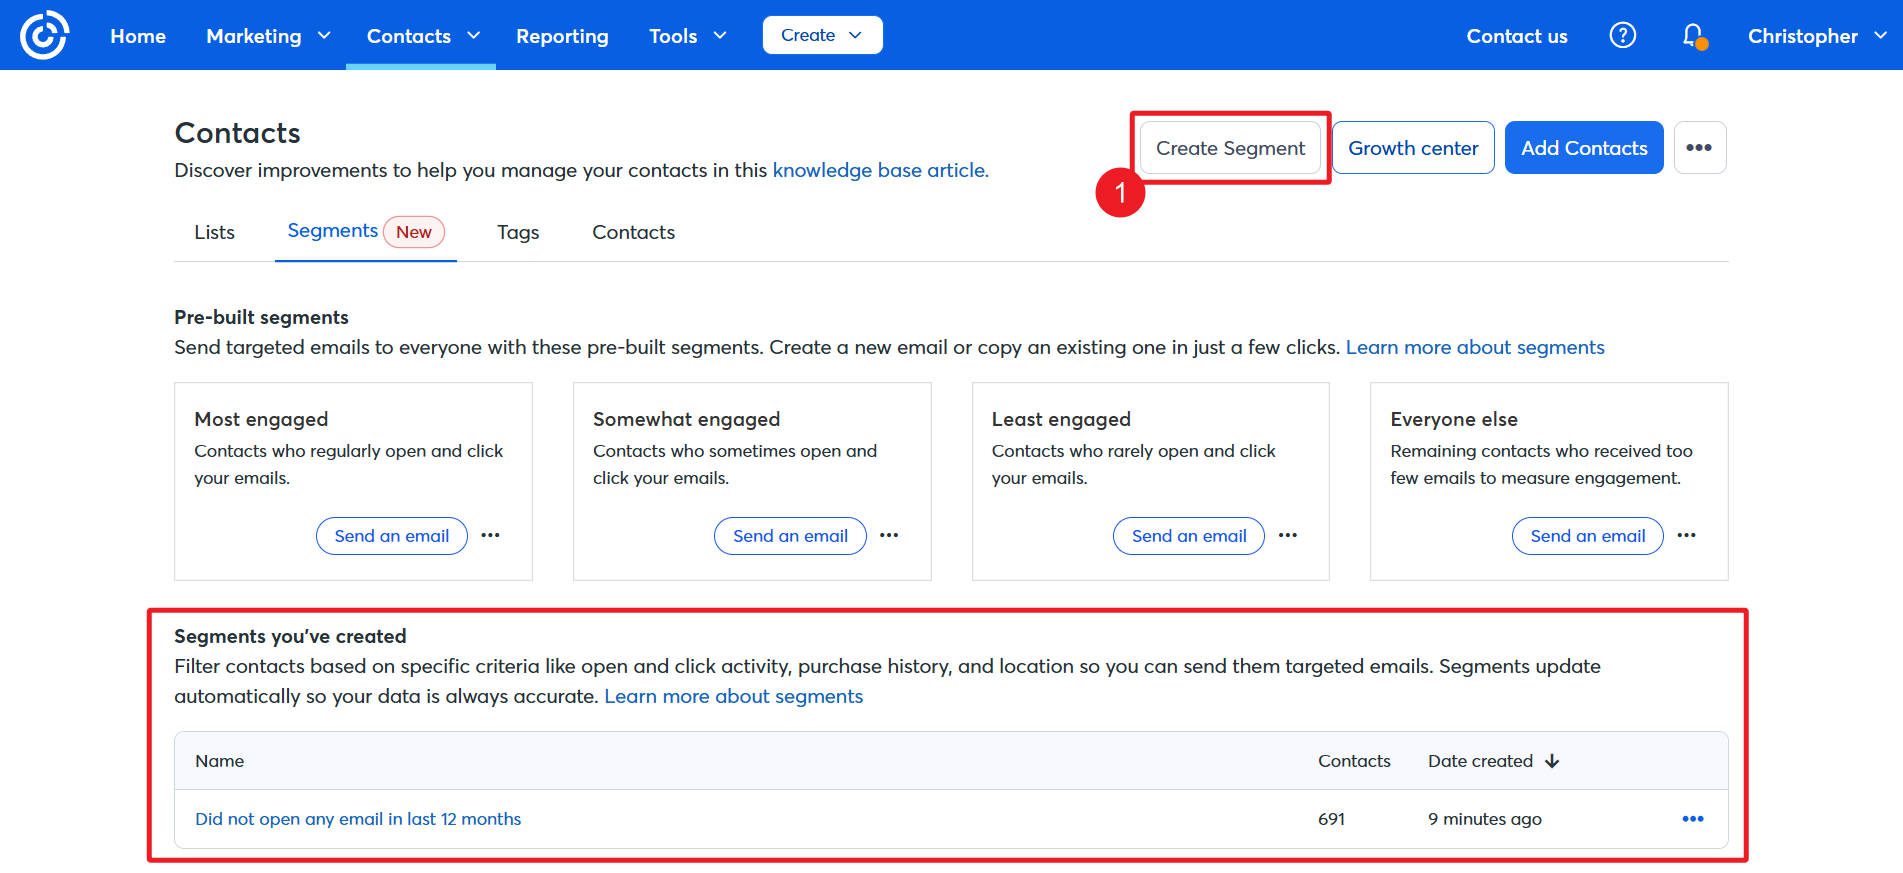This screenshot has height=873, width=1903.
Task: Open Most engaged segment options ellipsis
Action: coord(490,536)
